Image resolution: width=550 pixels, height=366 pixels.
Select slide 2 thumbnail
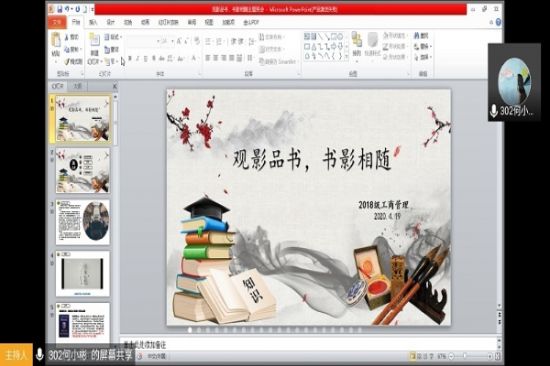pyautogui.click(x=83, y=170)
